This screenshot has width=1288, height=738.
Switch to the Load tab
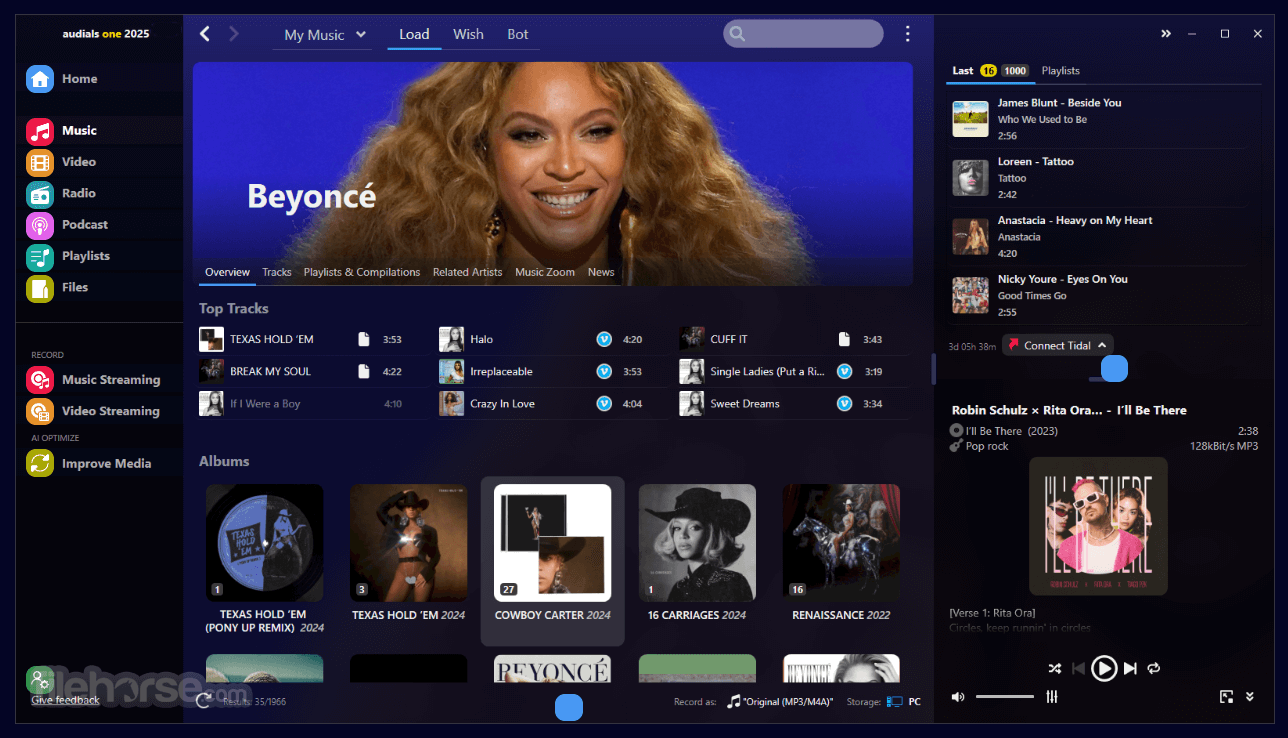414,34
